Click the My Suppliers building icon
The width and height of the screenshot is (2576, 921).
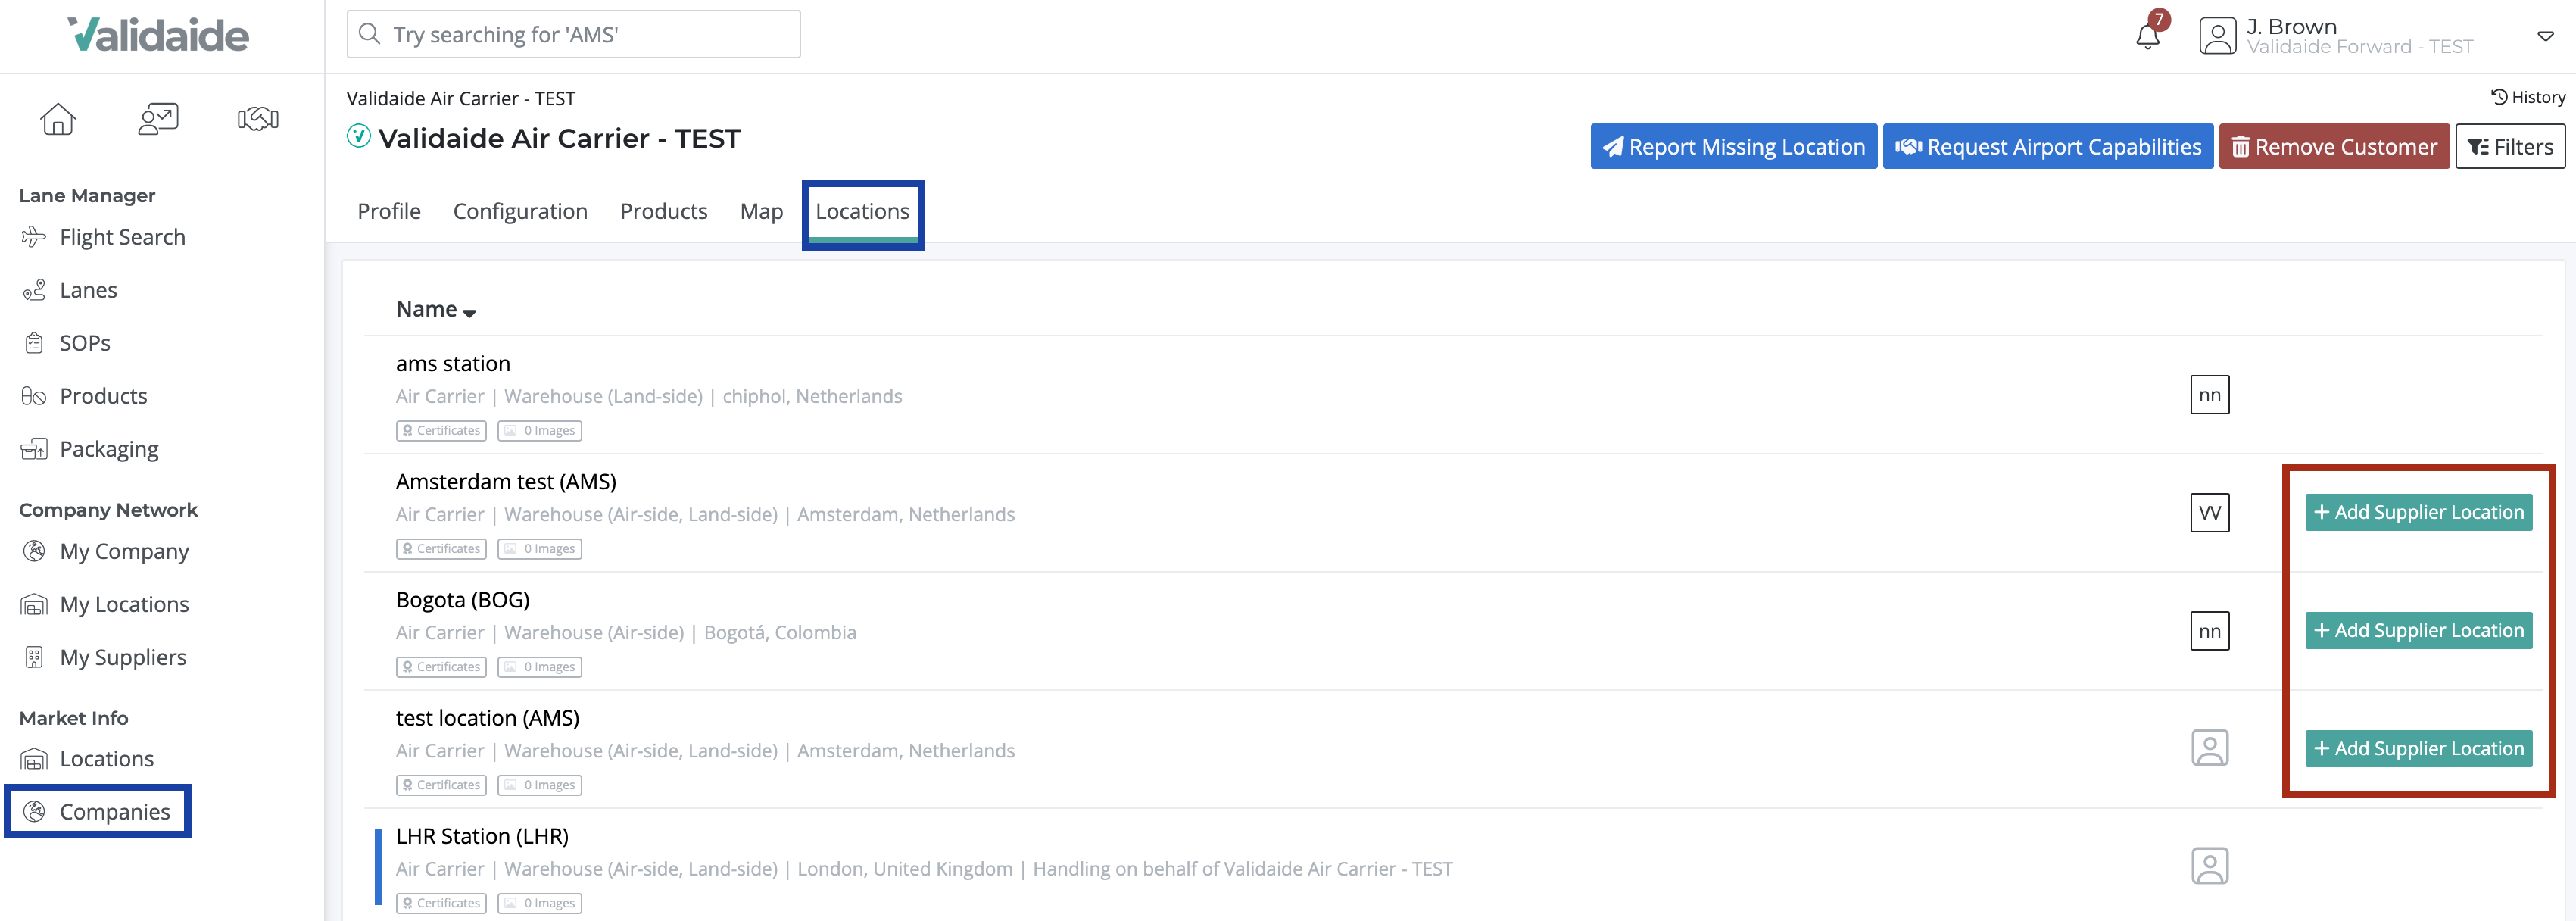click(x=34, y=657)
